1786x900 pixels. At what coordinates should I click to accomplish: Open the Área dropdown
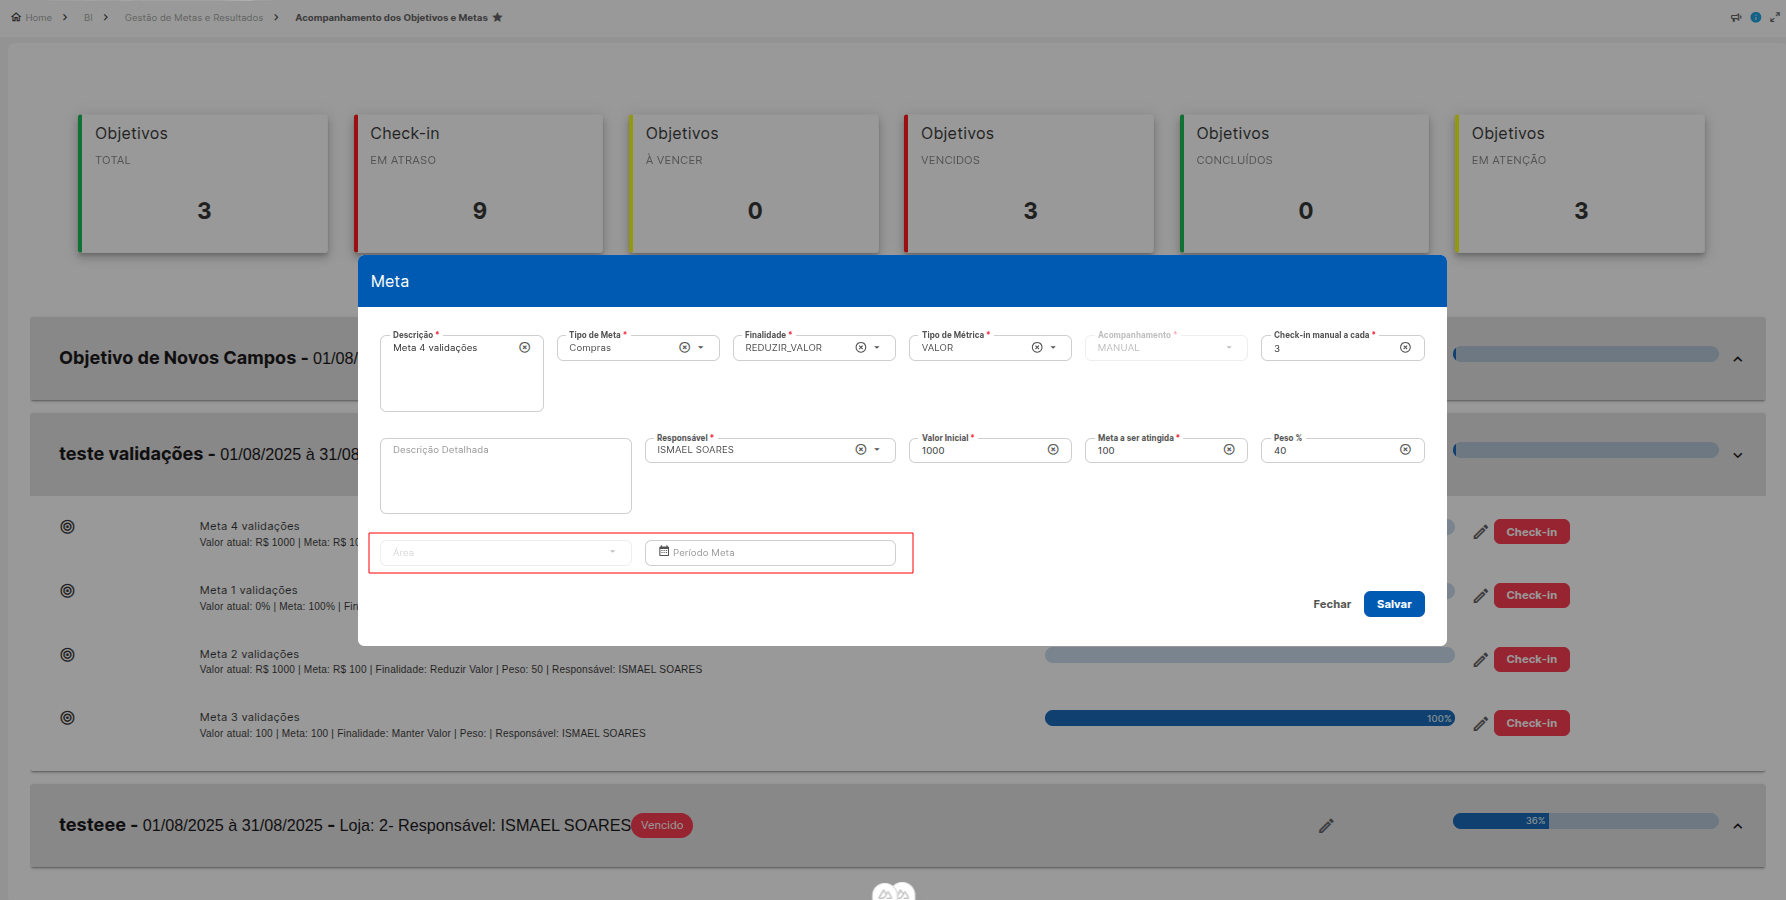point(506,552)
